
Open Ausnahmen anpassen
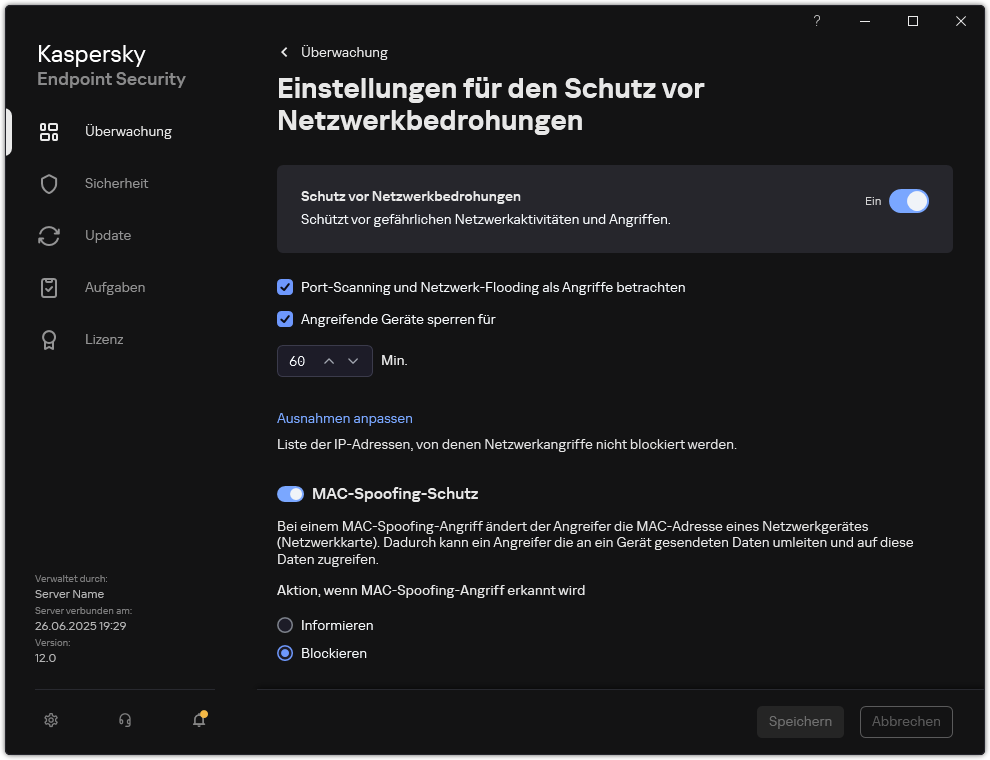[x=344, y=418]
